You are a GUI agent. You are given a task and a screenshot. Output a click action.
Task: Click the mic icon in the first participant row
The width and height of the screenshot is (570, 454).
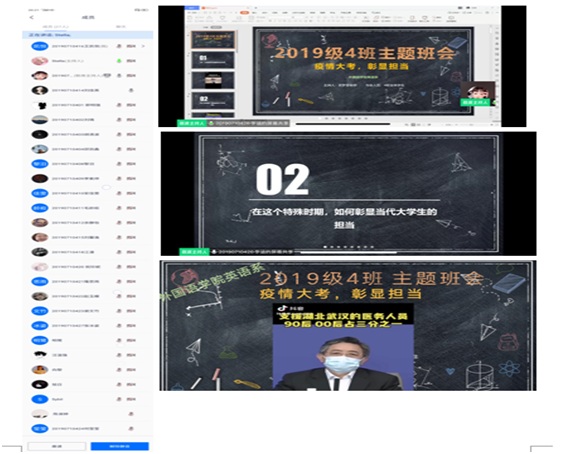(x=119, y=46)
